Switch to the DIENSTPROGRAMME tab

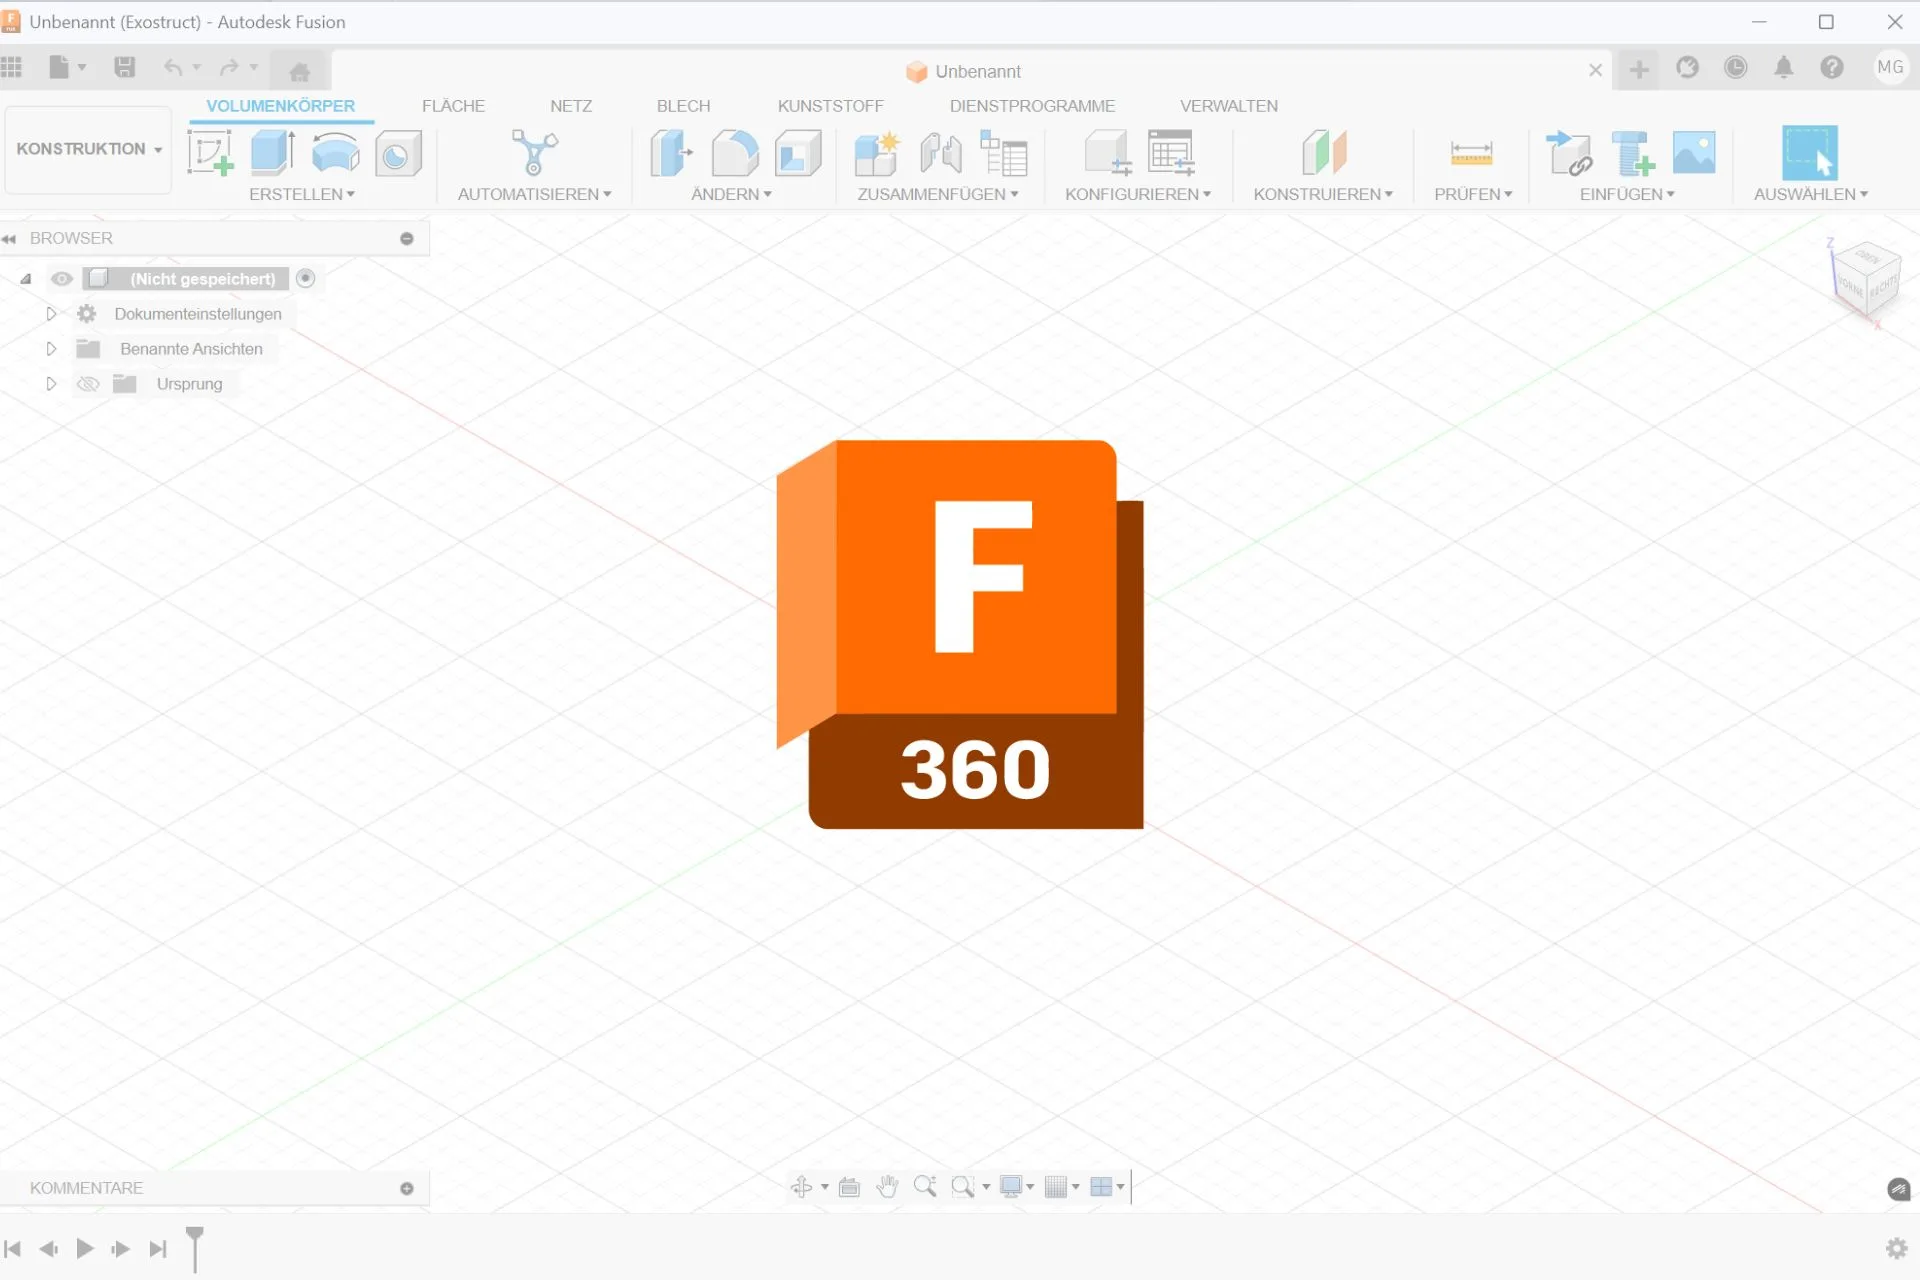coord(1033,106)
